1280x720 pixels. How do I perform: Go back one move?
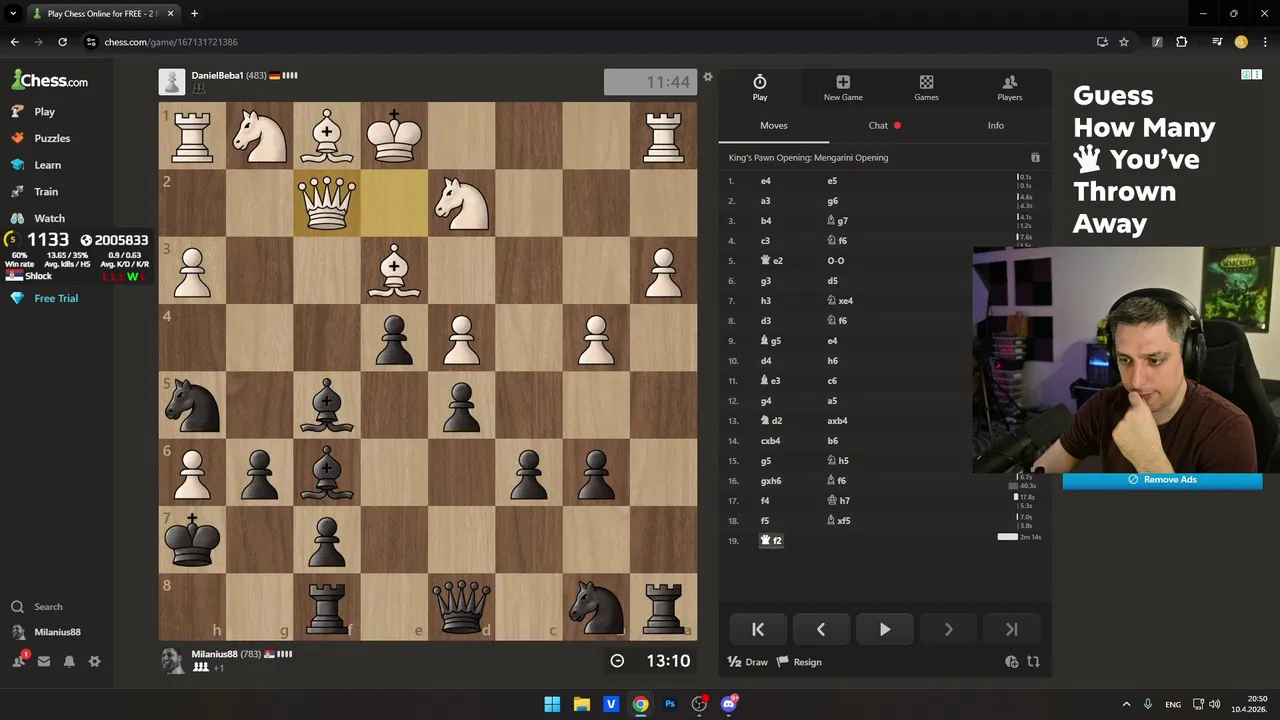pos(821,629)
